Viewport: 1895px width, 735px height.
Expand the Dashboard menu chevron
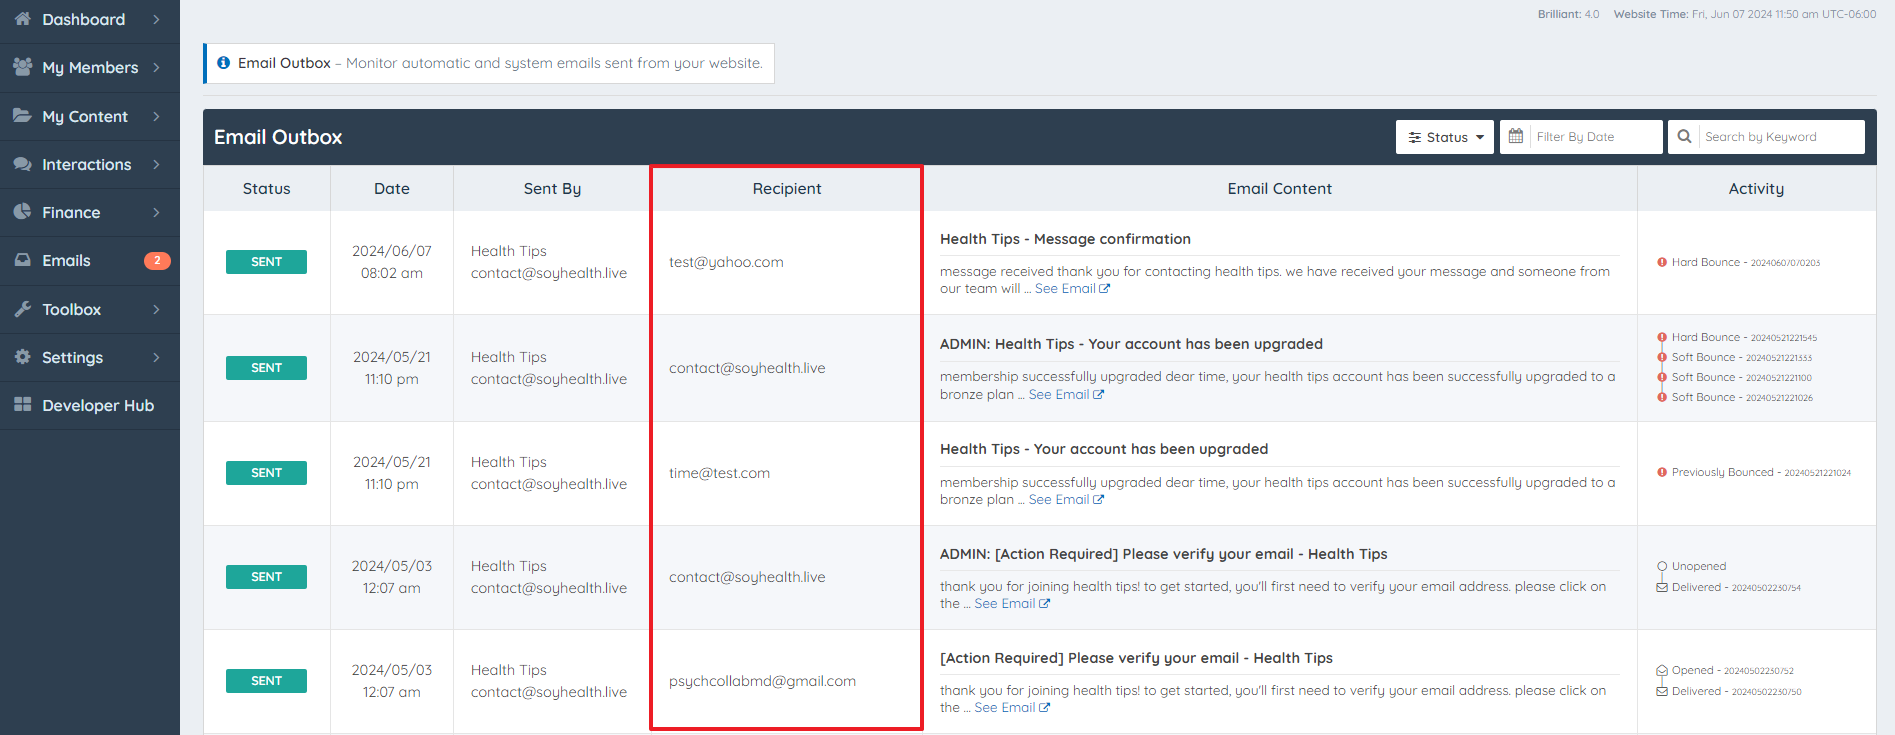pos(156,19)
